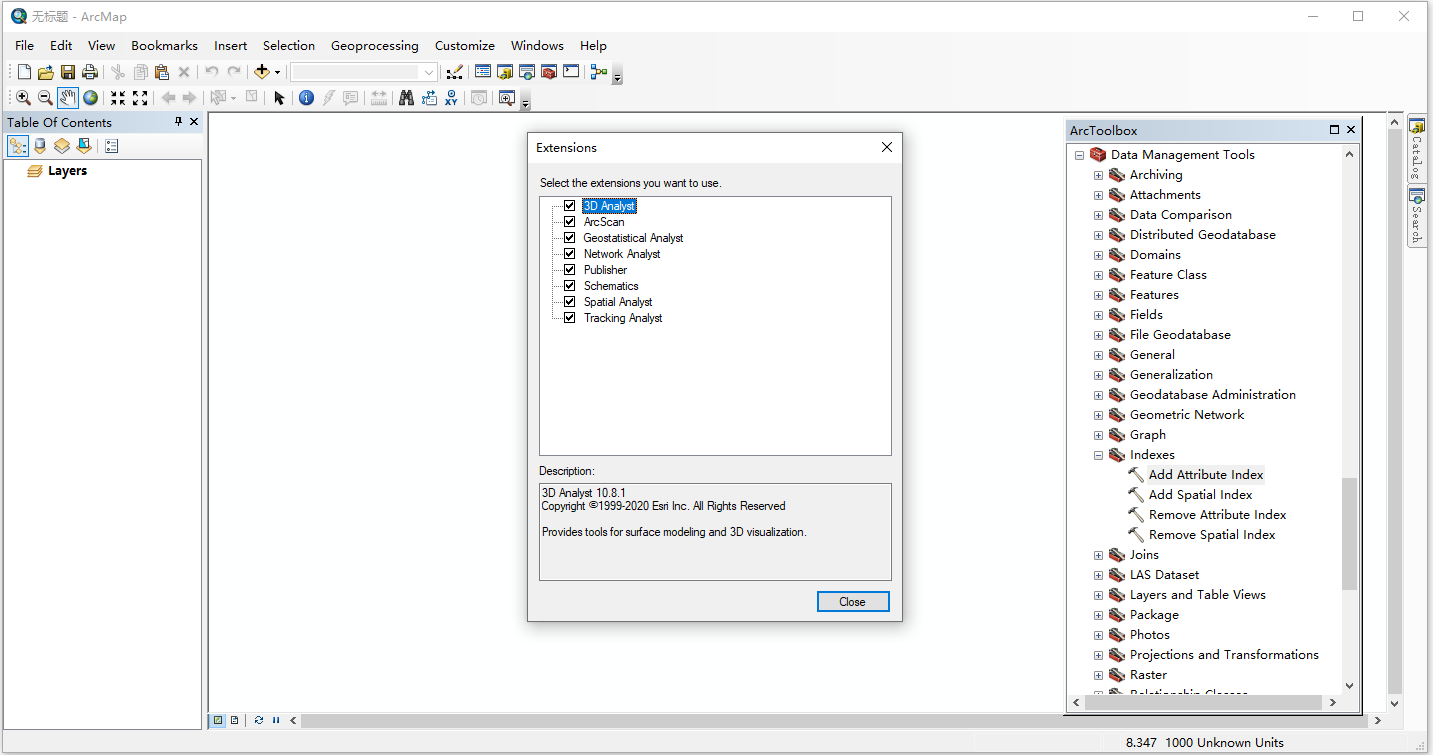Open the TOC Options icon
The height and width of the screenshot is (755, 1433).
click(111, 146)
